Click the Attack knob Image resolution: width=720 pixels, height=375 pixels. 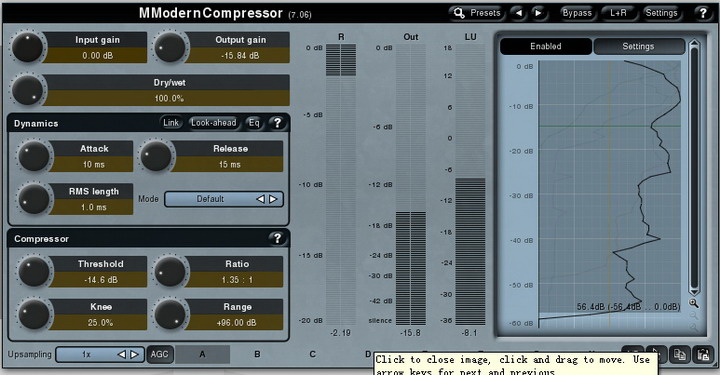coord(34,156)
